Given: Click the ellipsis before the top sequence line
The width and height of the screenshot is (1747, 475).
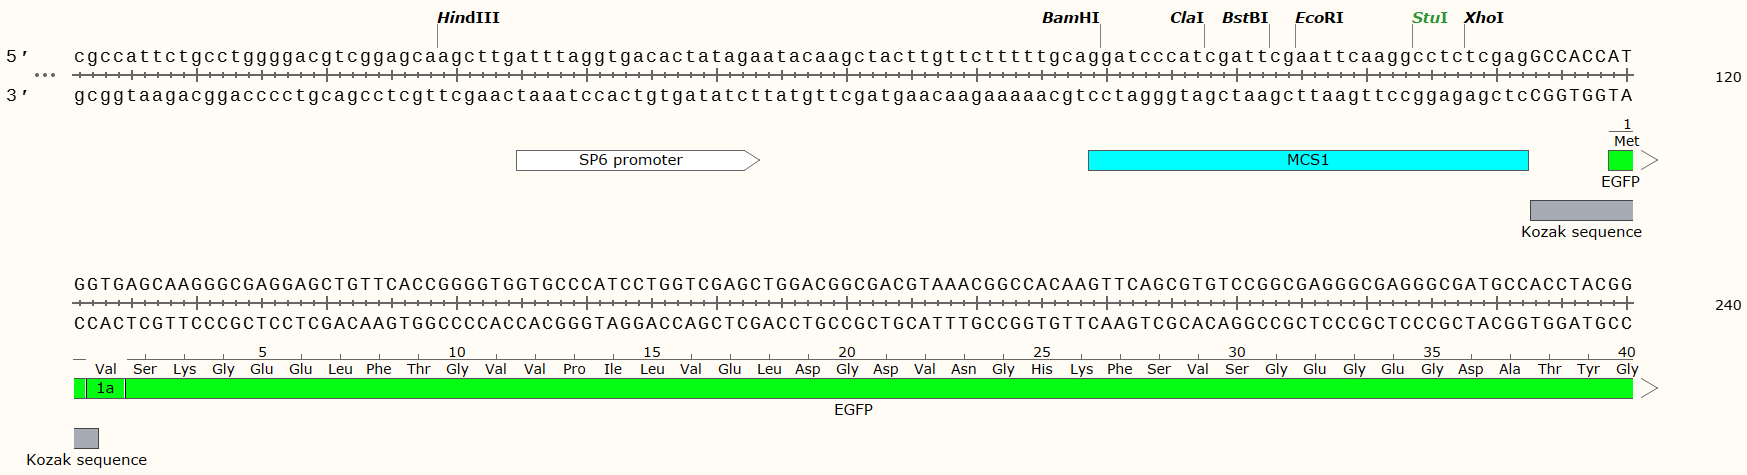Looking at the screenshot, I should click(x=45, y=76).
